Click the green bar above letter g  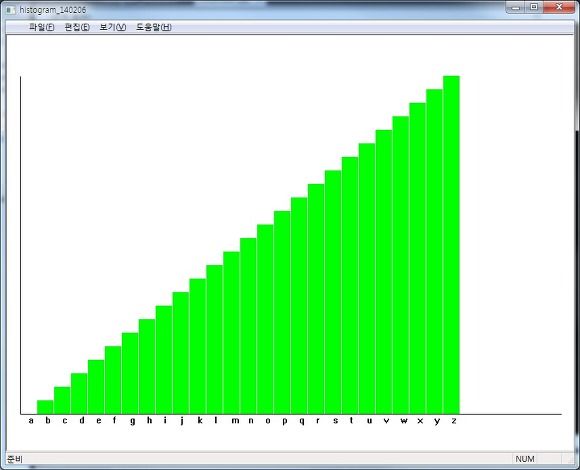(130, 373)
